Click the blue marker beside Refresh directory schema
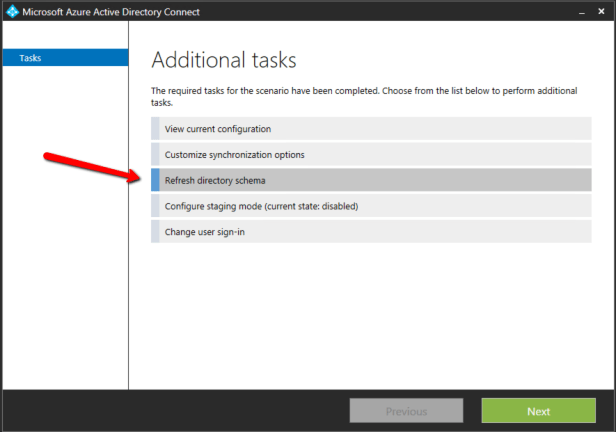The image size is (616, 432). pos(155,181)
